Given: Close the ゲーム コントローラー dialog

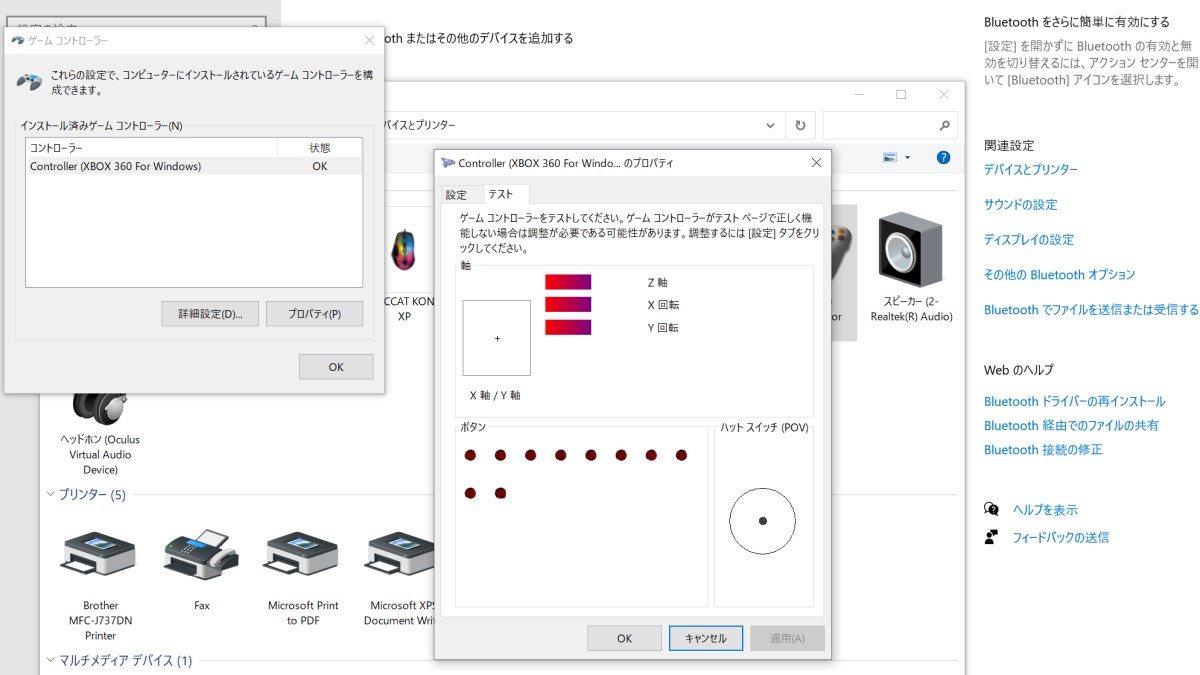Looking at the screenshot, I should click(x=369, y=41).
